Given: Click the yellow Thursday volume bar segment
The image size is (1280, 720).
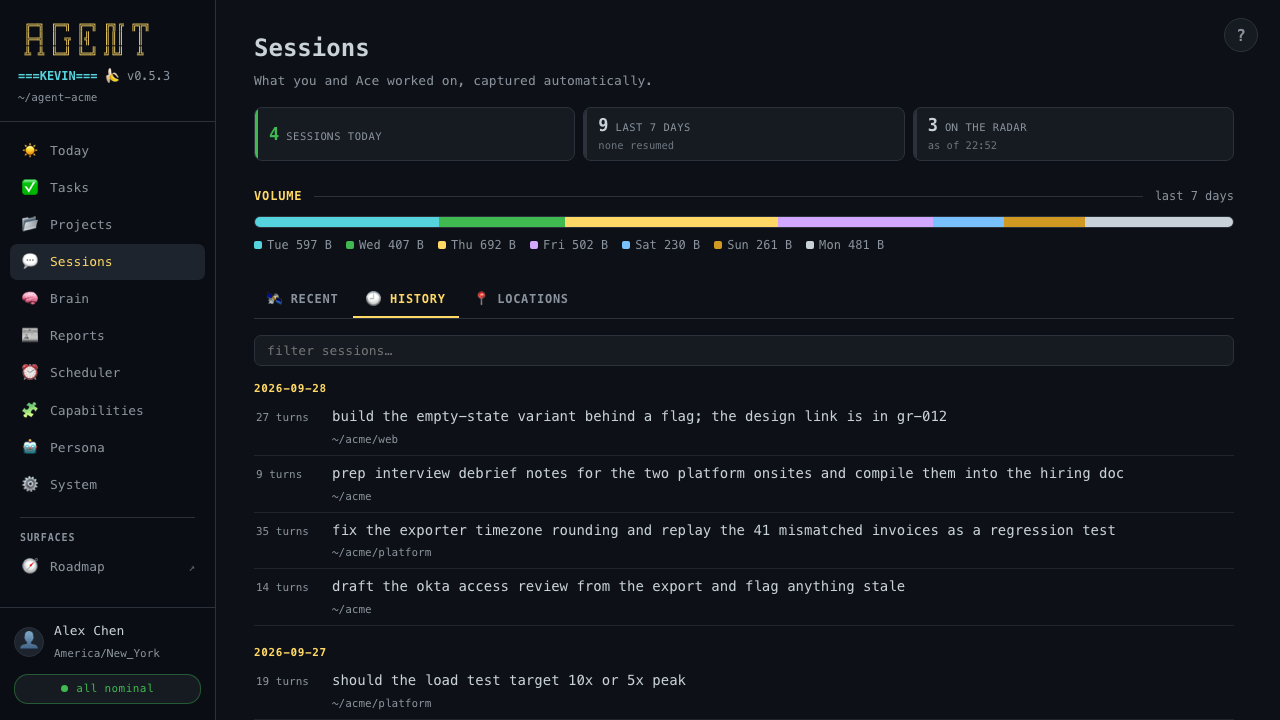Looking at the screenshot, I should [x=671, y=222].
